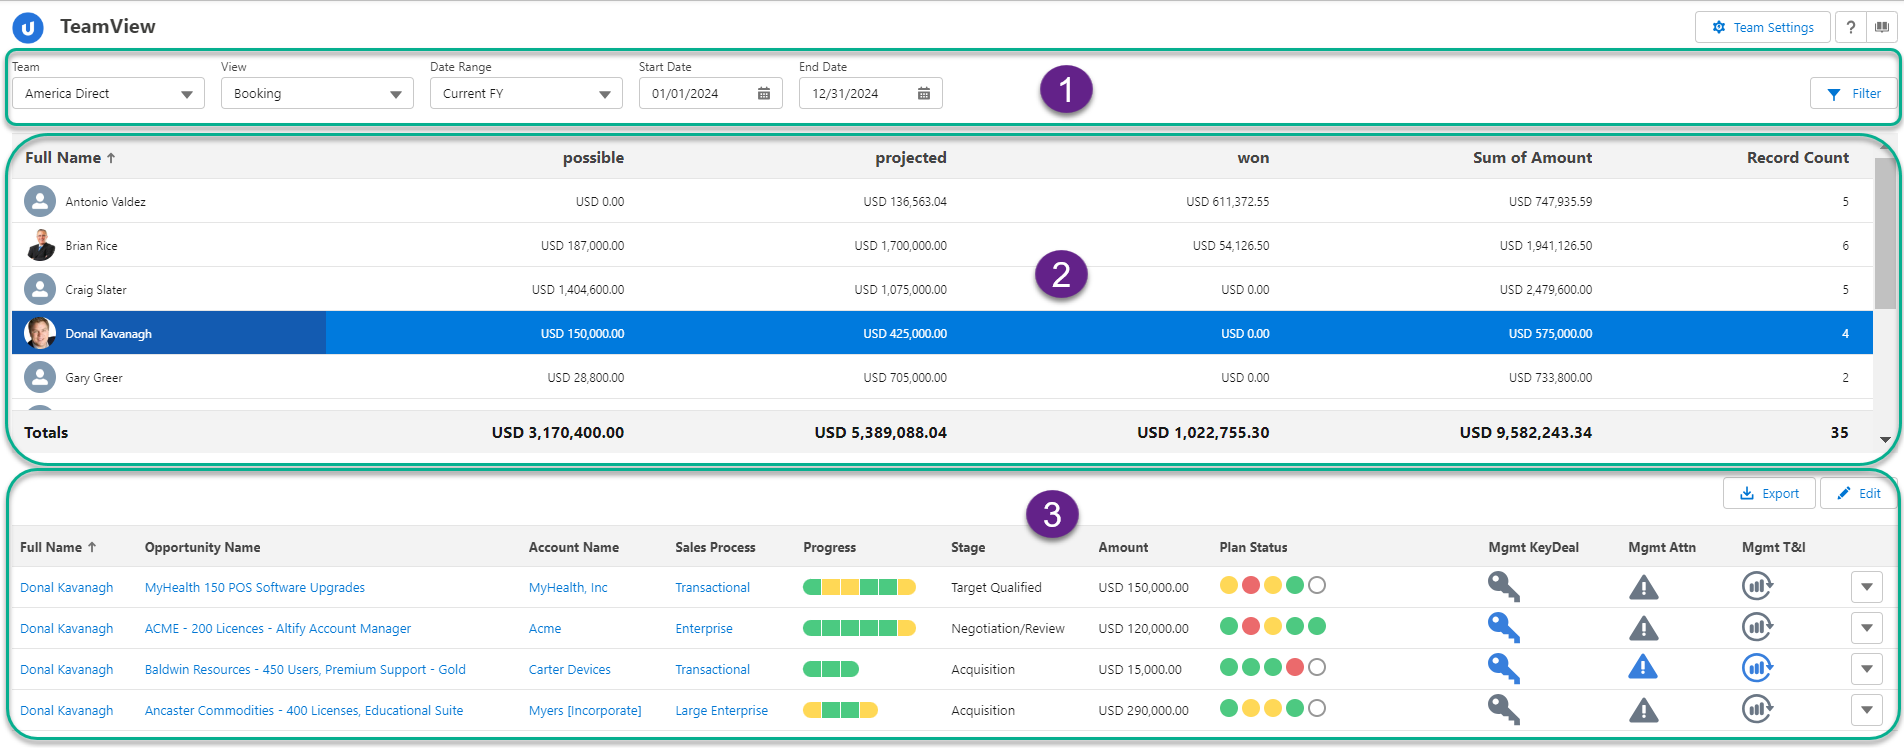Click Mgmt KeyDeal key on Ancaster Commodities row
The image size is (1904, 748).
(1503, 710)
